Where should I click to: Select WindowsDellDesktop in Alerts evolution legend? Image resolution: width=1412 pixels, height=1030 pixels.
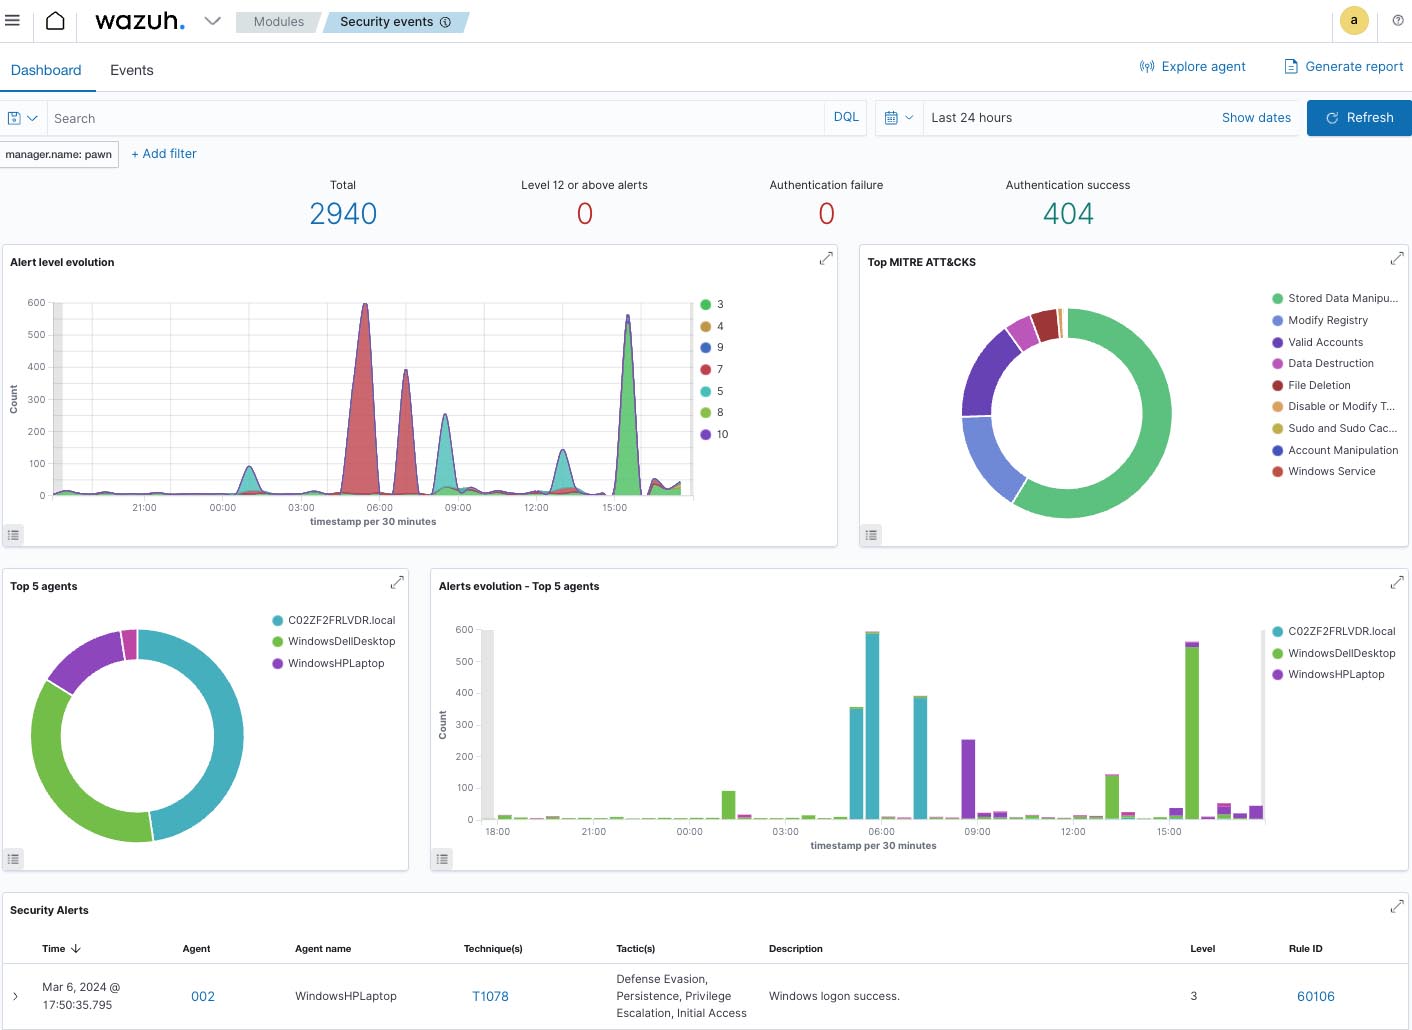1334,653
